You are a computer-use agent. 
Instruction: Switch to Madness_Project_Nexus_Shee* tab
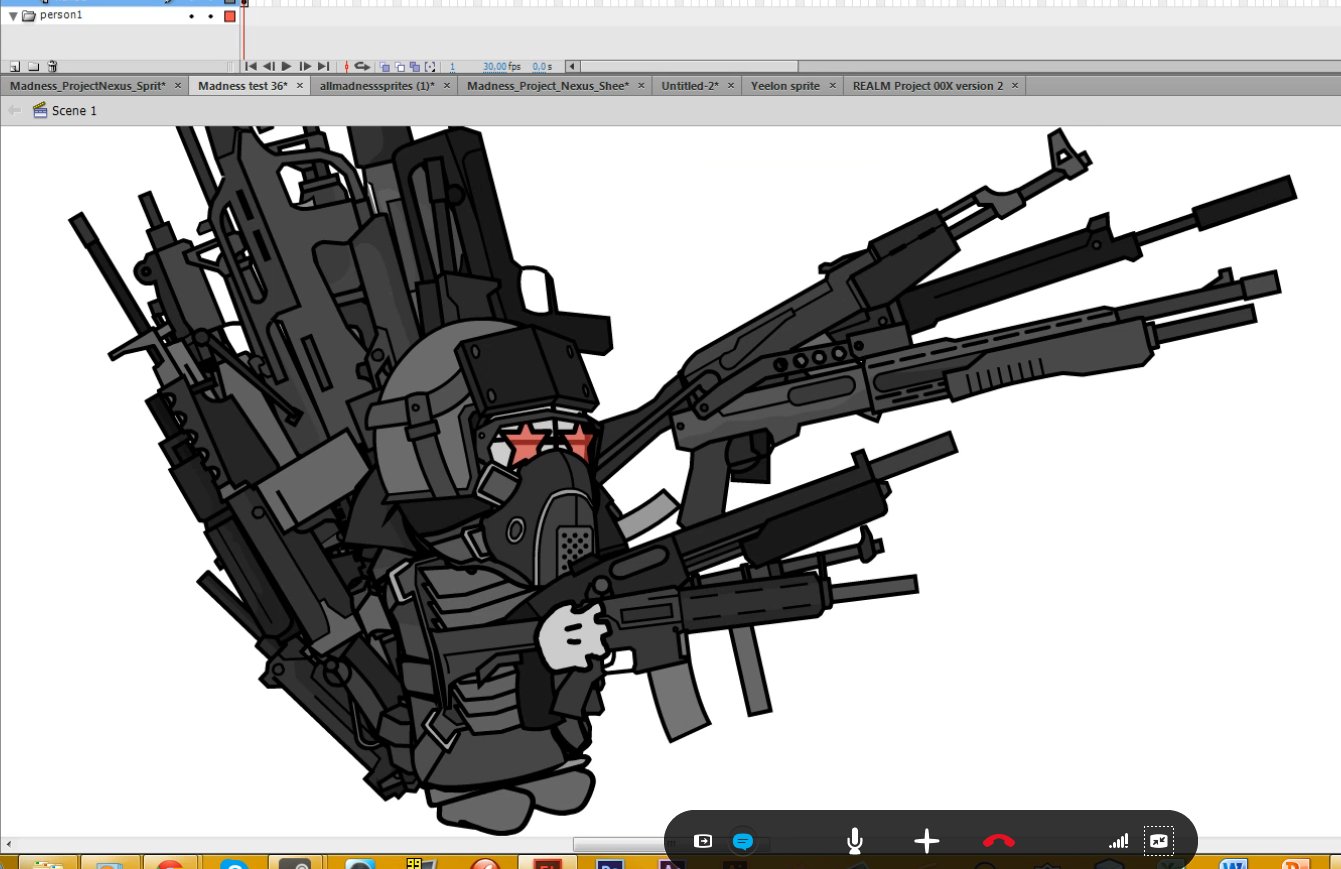(548, 86)
